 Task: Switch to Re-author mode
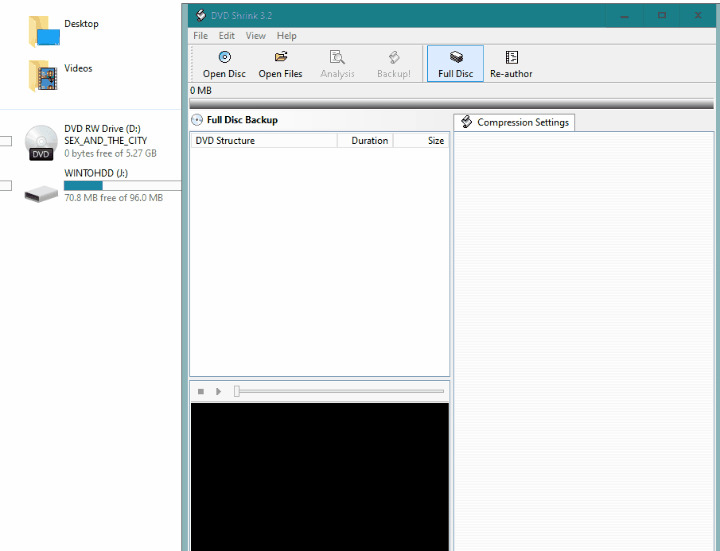(511, 58)
